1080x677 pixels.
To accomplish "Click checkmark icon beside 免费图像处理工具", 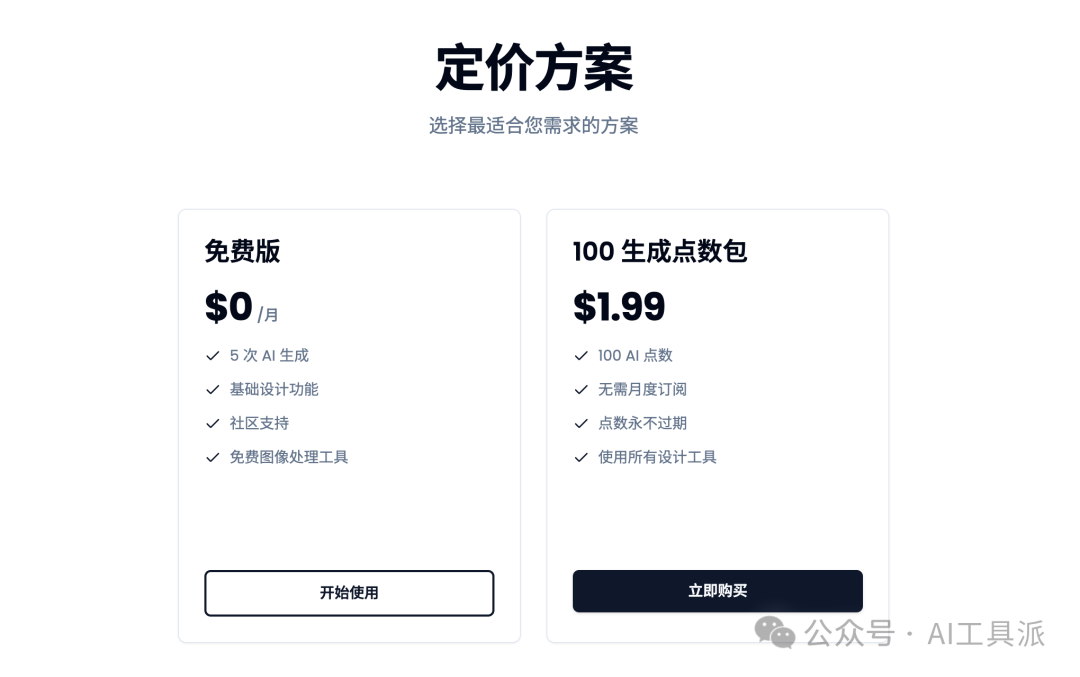I will 213,457.
